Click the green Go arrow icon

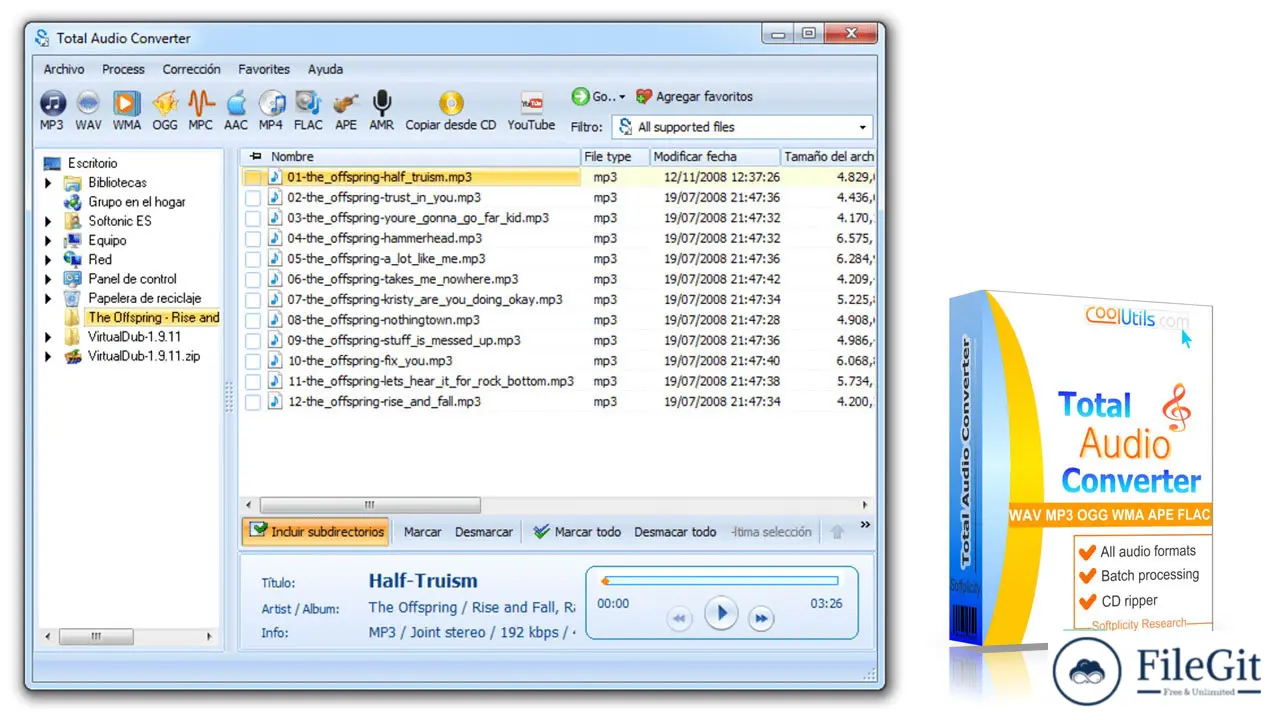[580, 97]
